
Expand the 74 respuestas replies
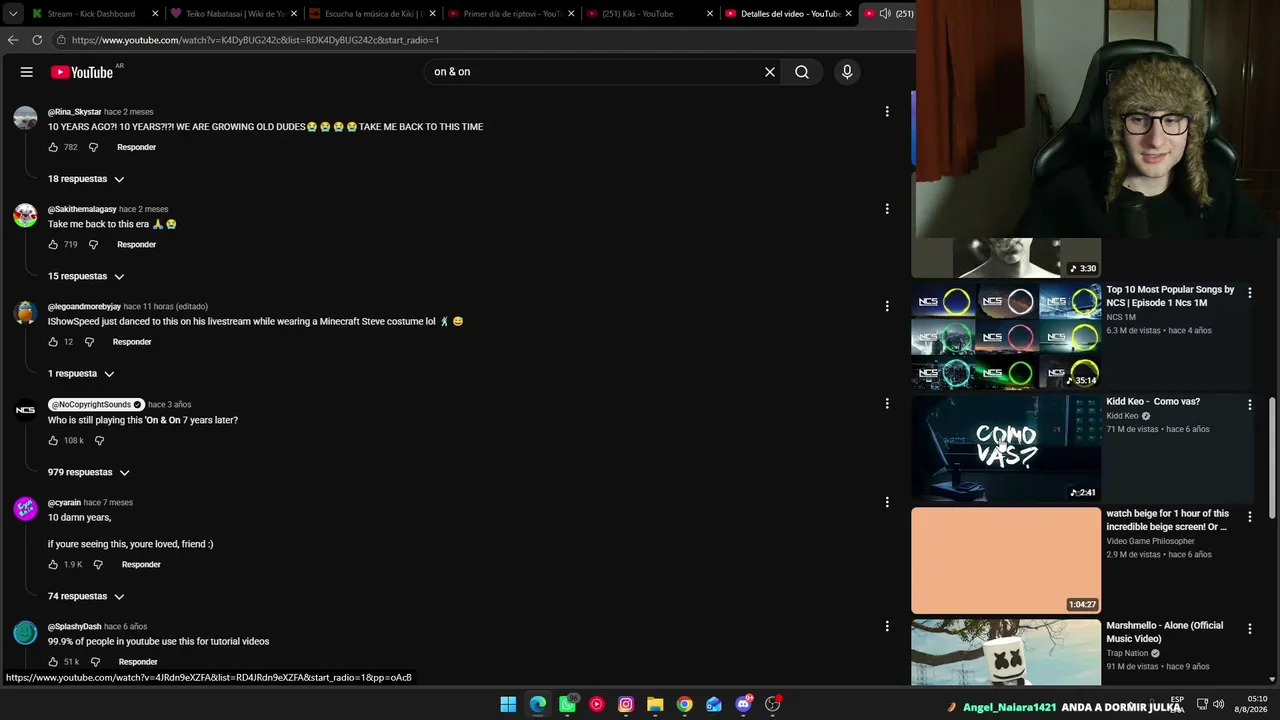coord(86,596)
